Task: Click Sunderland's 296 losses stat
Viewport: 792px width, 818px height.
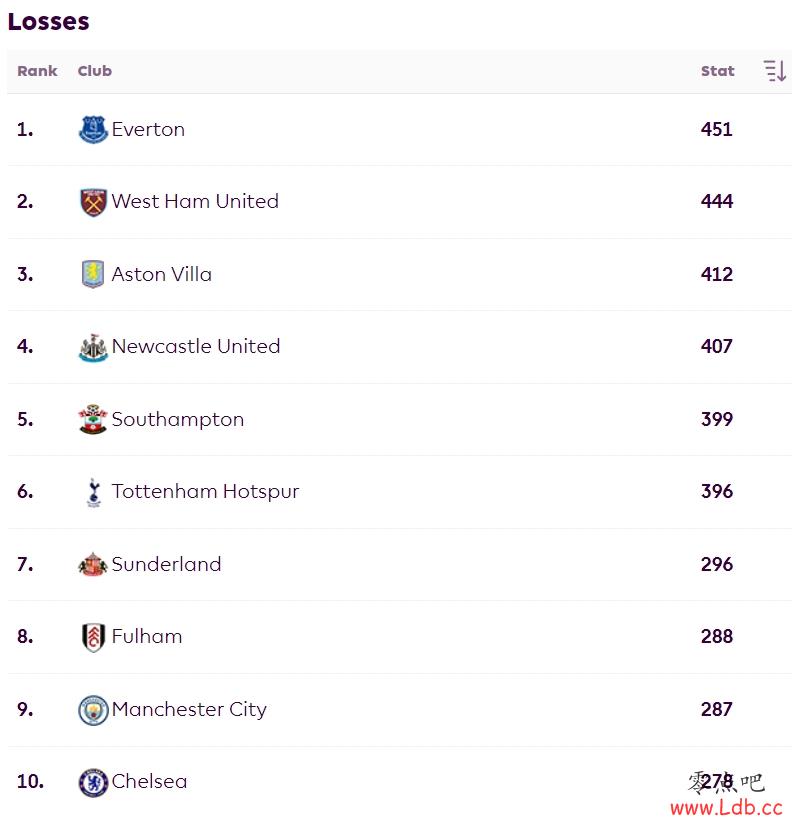Action: click(x=717, y=564)
